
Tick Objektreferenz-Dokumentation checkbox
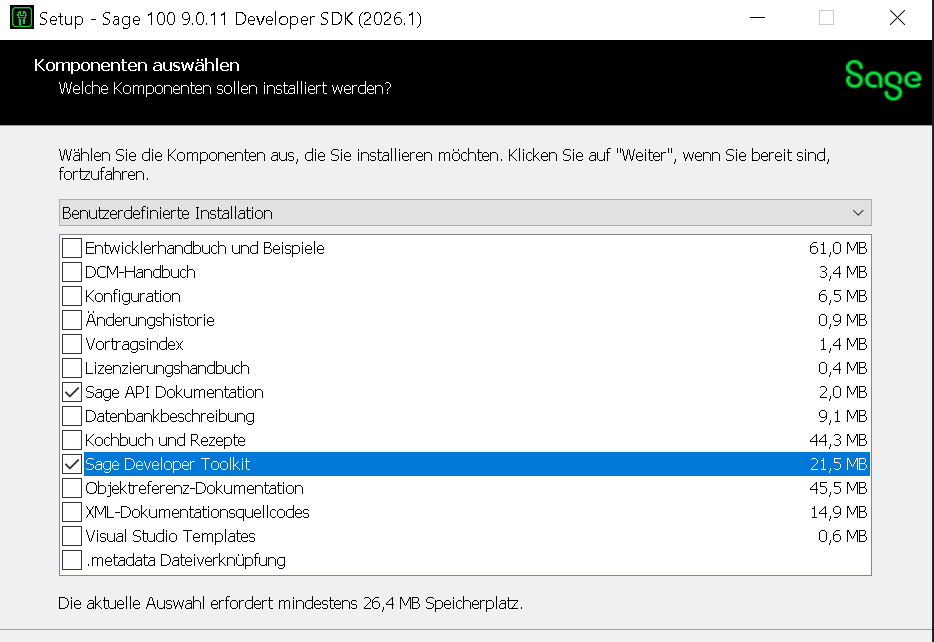pos(72,488)
